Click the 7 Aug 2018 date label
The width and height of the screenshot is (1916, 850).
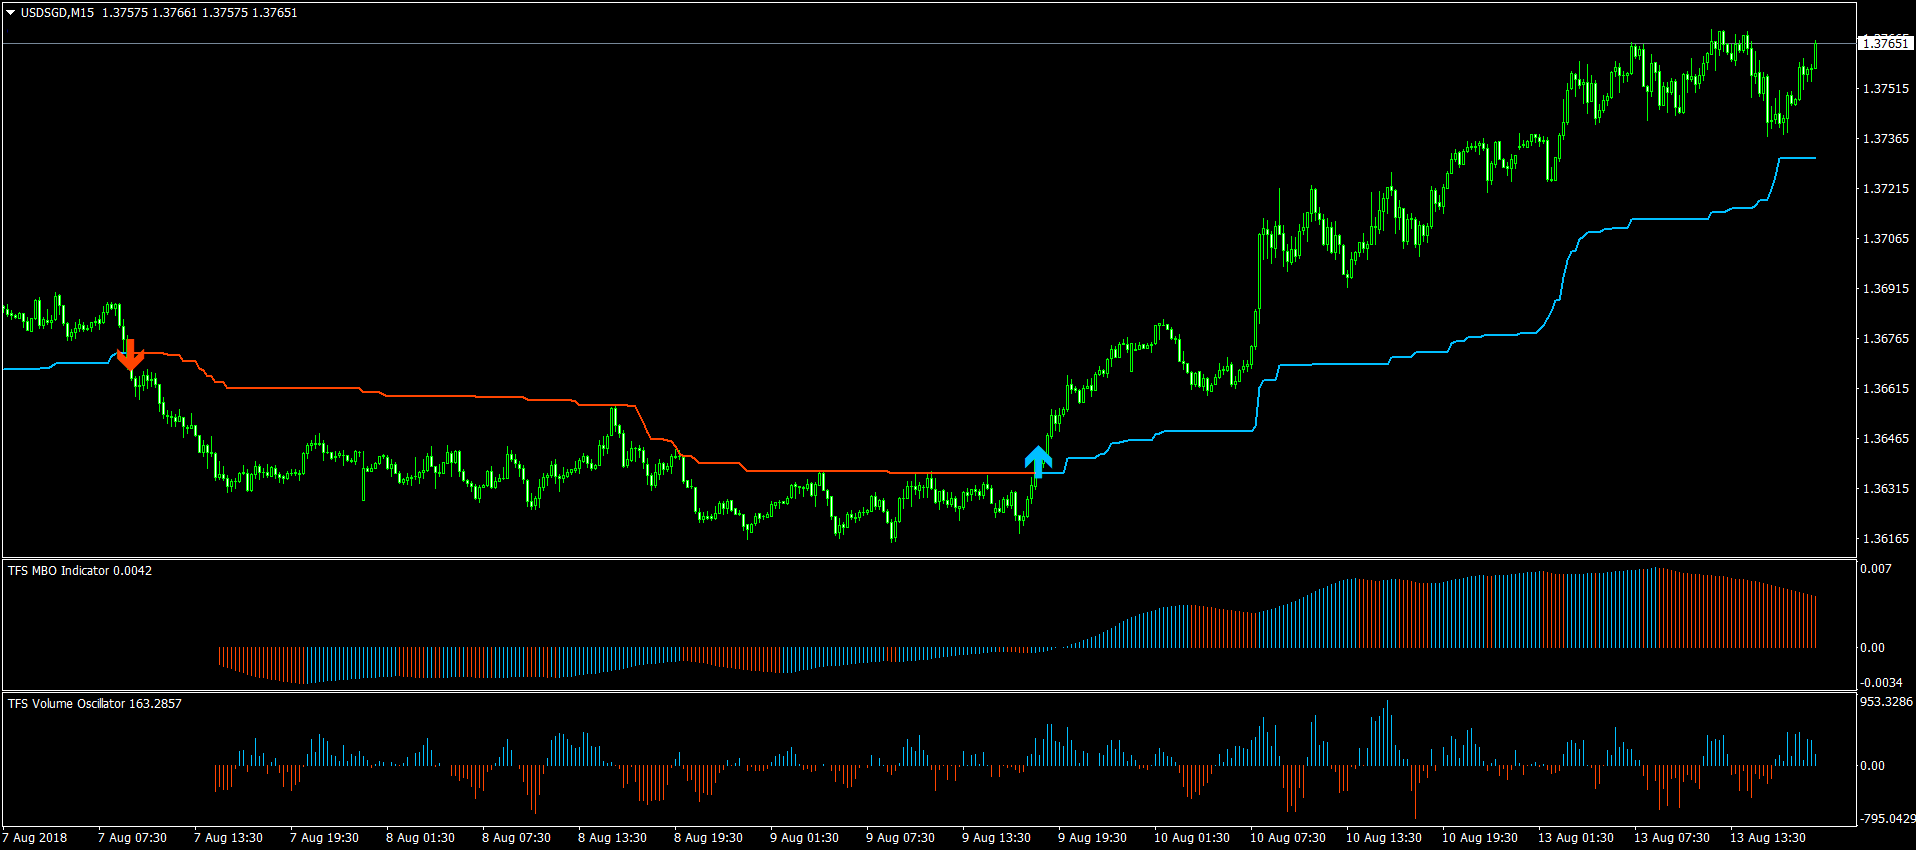(35, 838)
